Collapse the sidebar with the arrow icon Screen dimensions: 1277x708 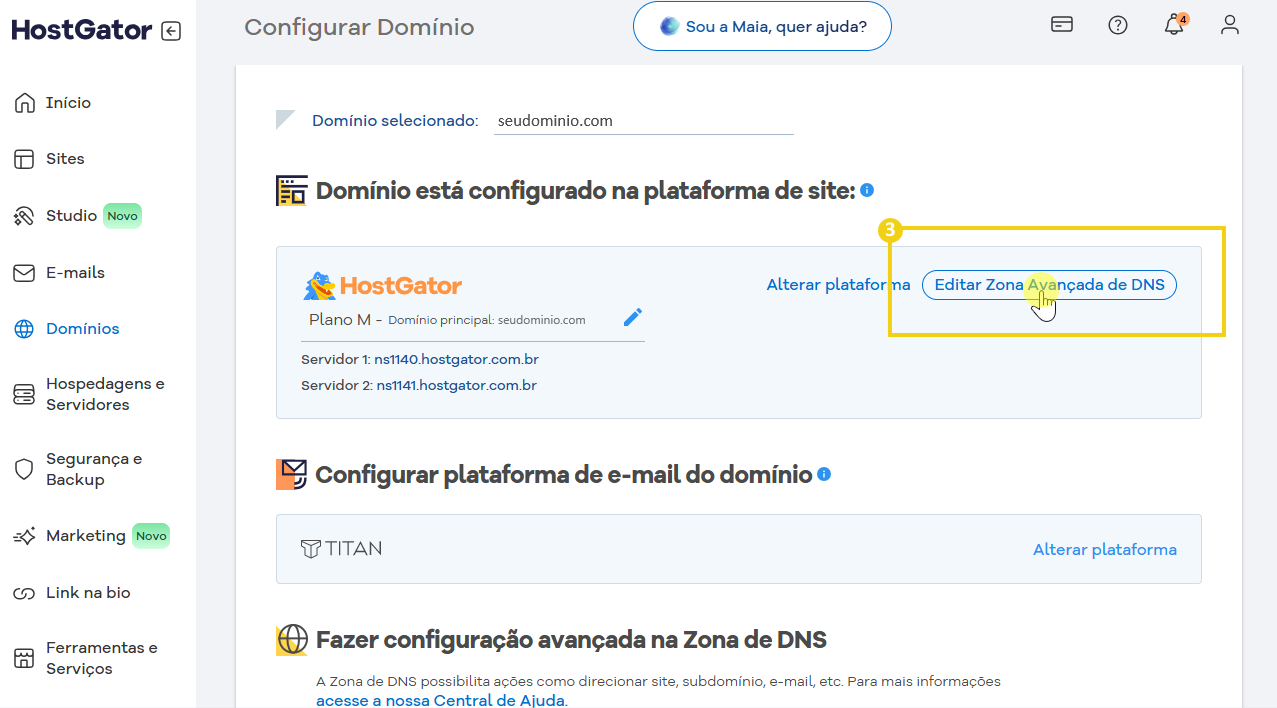(x=171, y=31)
